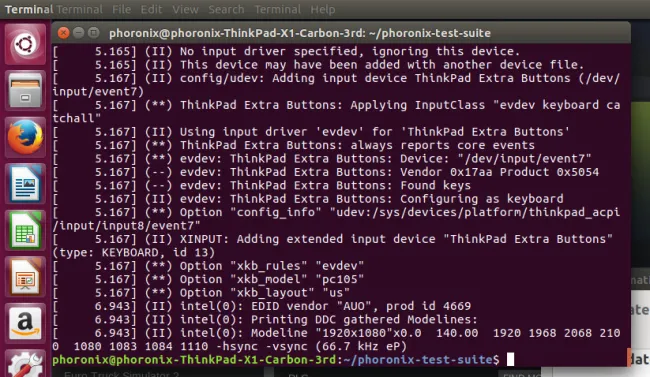Click the 'XINPUT: Adding extended input device' line
650x377 pixels.
pyautogui.click(x=333, y=239)
